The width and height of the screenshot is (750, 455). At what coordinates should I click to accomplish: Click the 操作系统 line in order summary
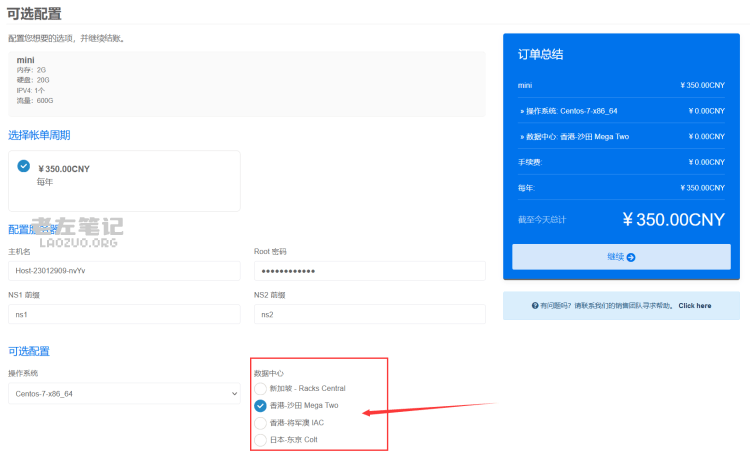567,110
